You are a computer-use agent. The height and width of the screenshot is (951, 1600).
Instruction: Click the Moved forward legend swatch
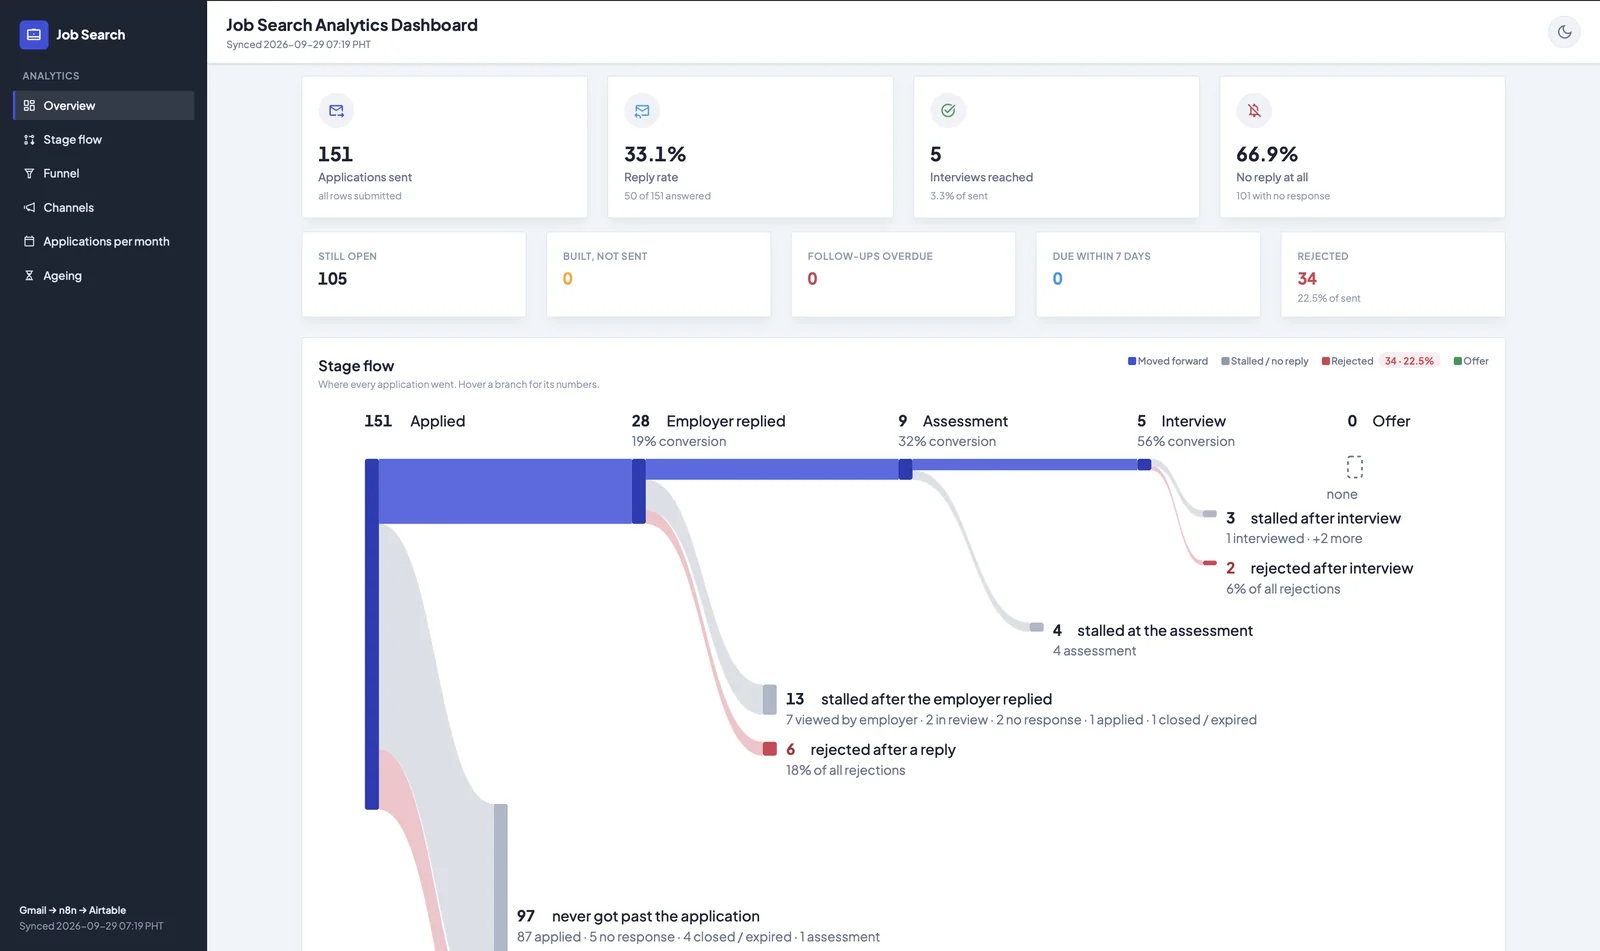pos(1132,362)
